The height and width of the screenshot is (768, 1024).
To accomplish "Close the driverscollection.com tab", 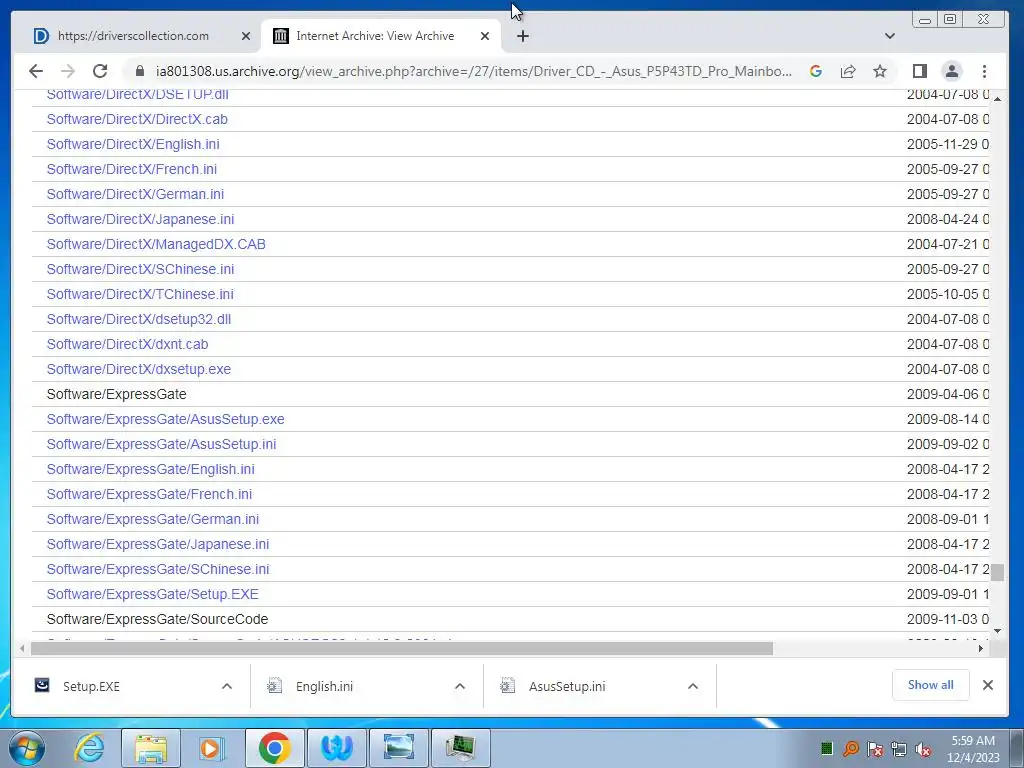I will [x=246, y=37].
